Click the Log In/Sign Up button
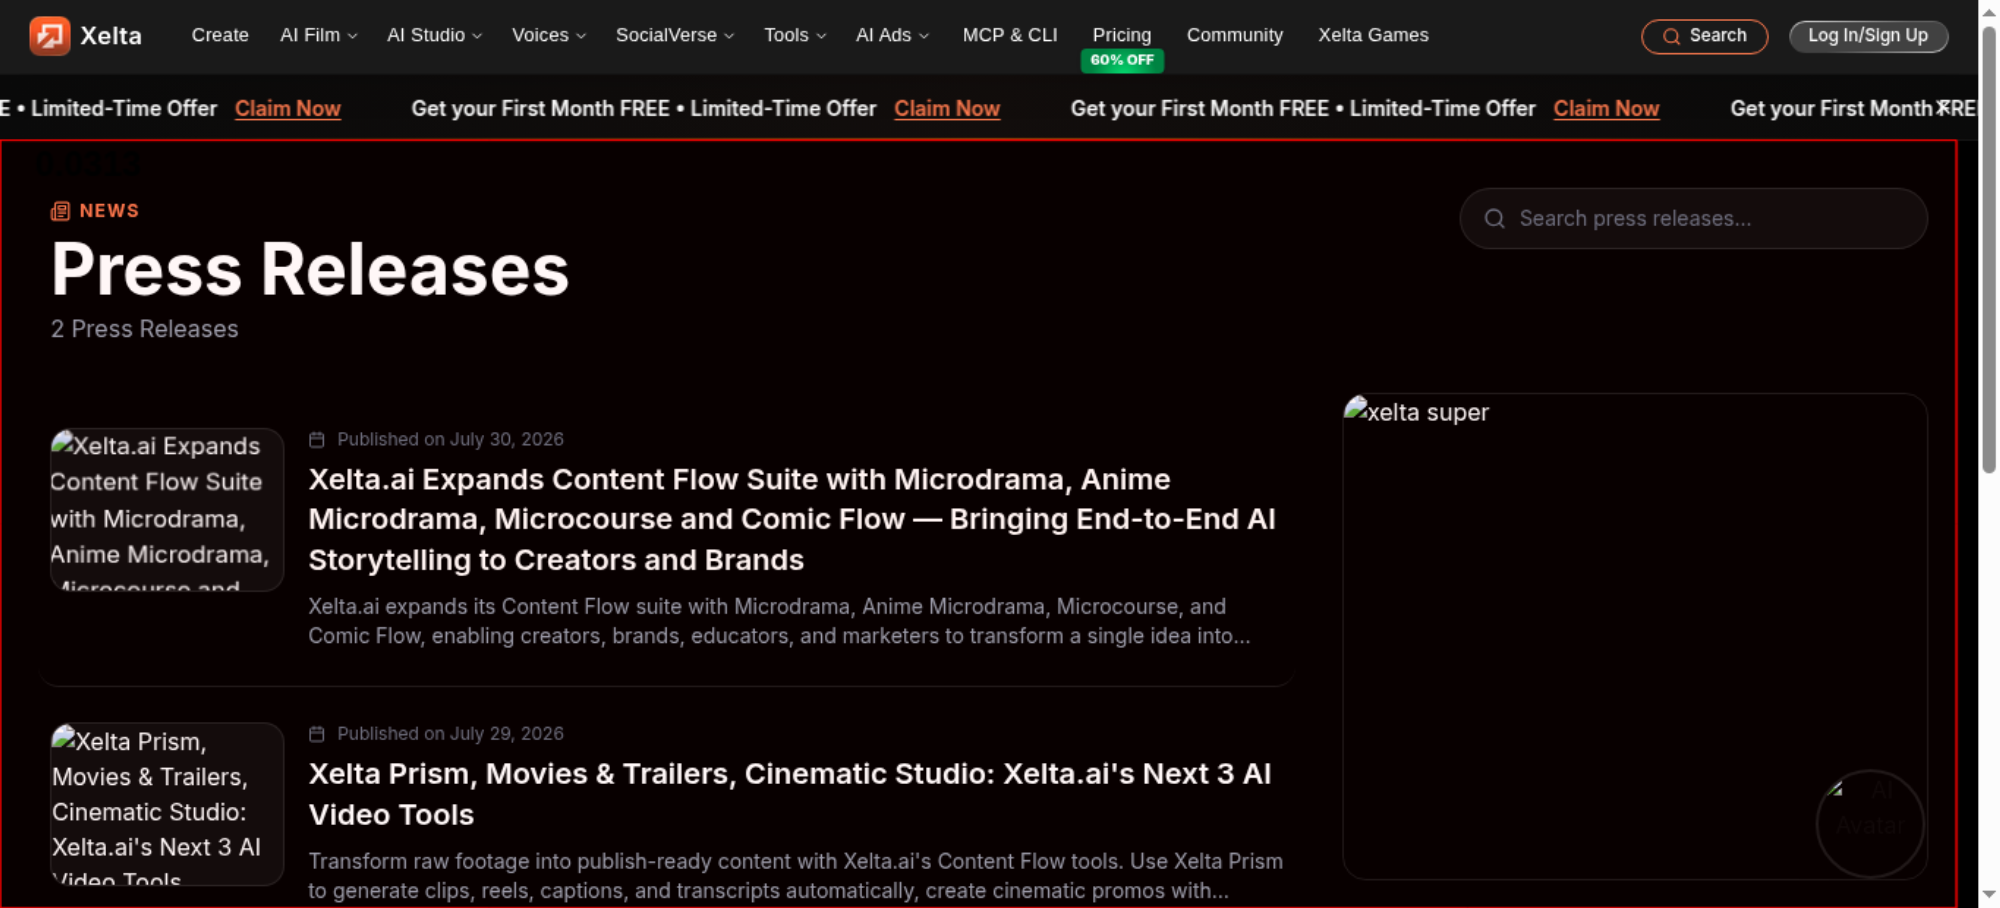The width and height of the screenshot is (2000, 908). pos(1868,36)
